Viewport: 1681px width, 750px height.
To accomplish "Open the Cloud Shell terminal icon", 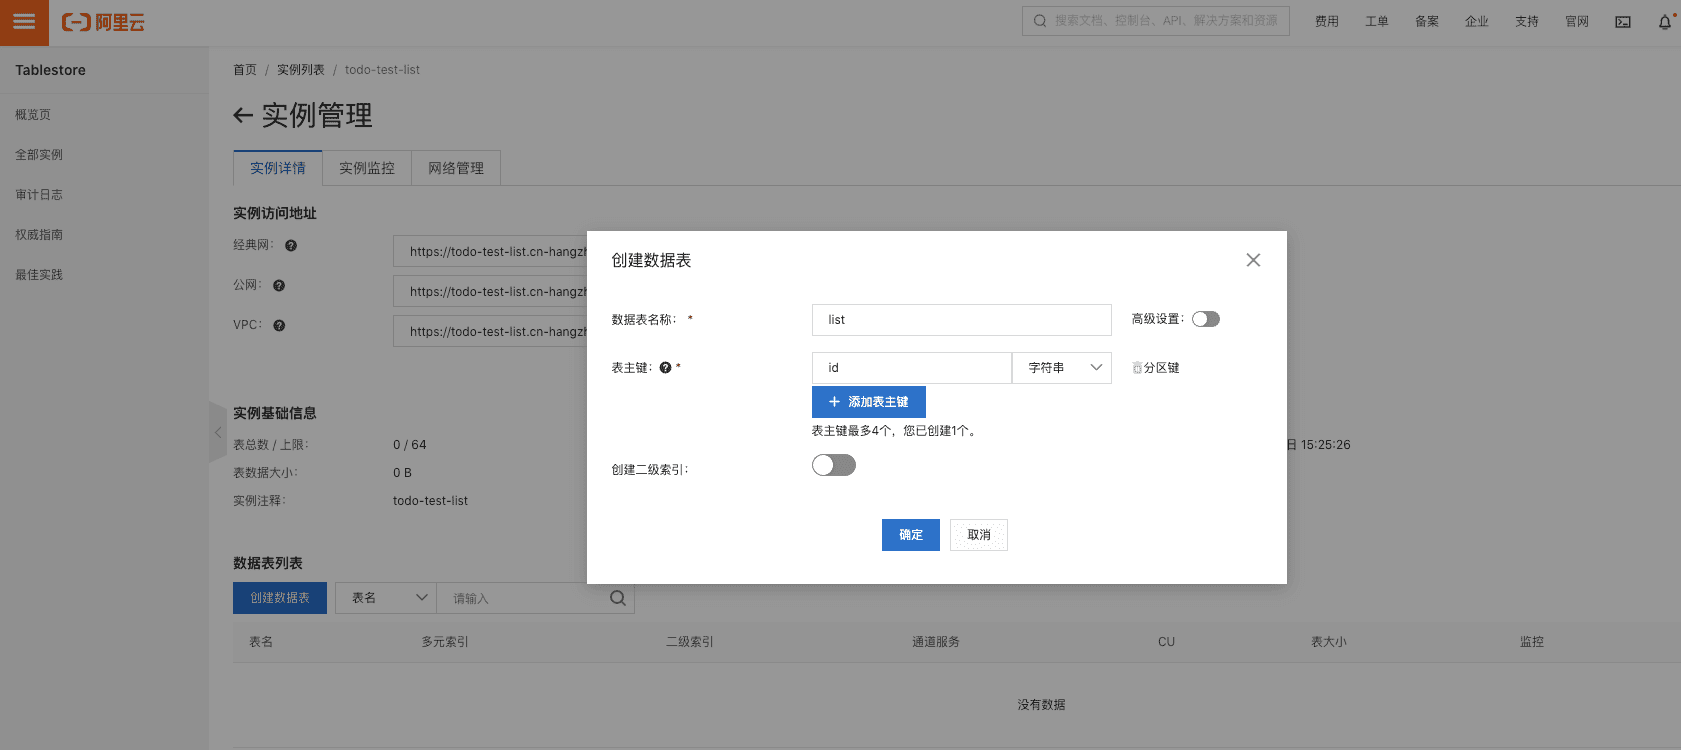I will point(1623,22).
